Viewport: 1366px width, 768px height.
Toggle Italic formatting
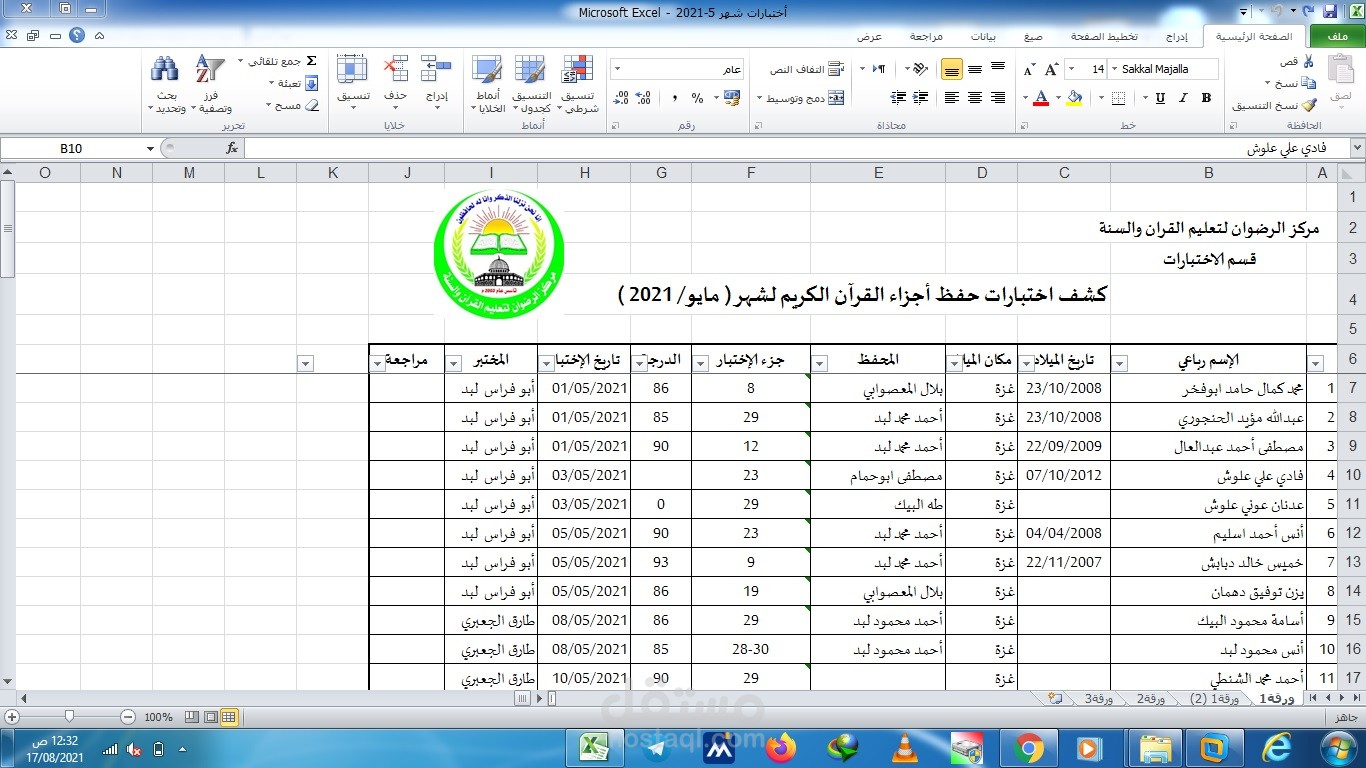coord(1183,98)
